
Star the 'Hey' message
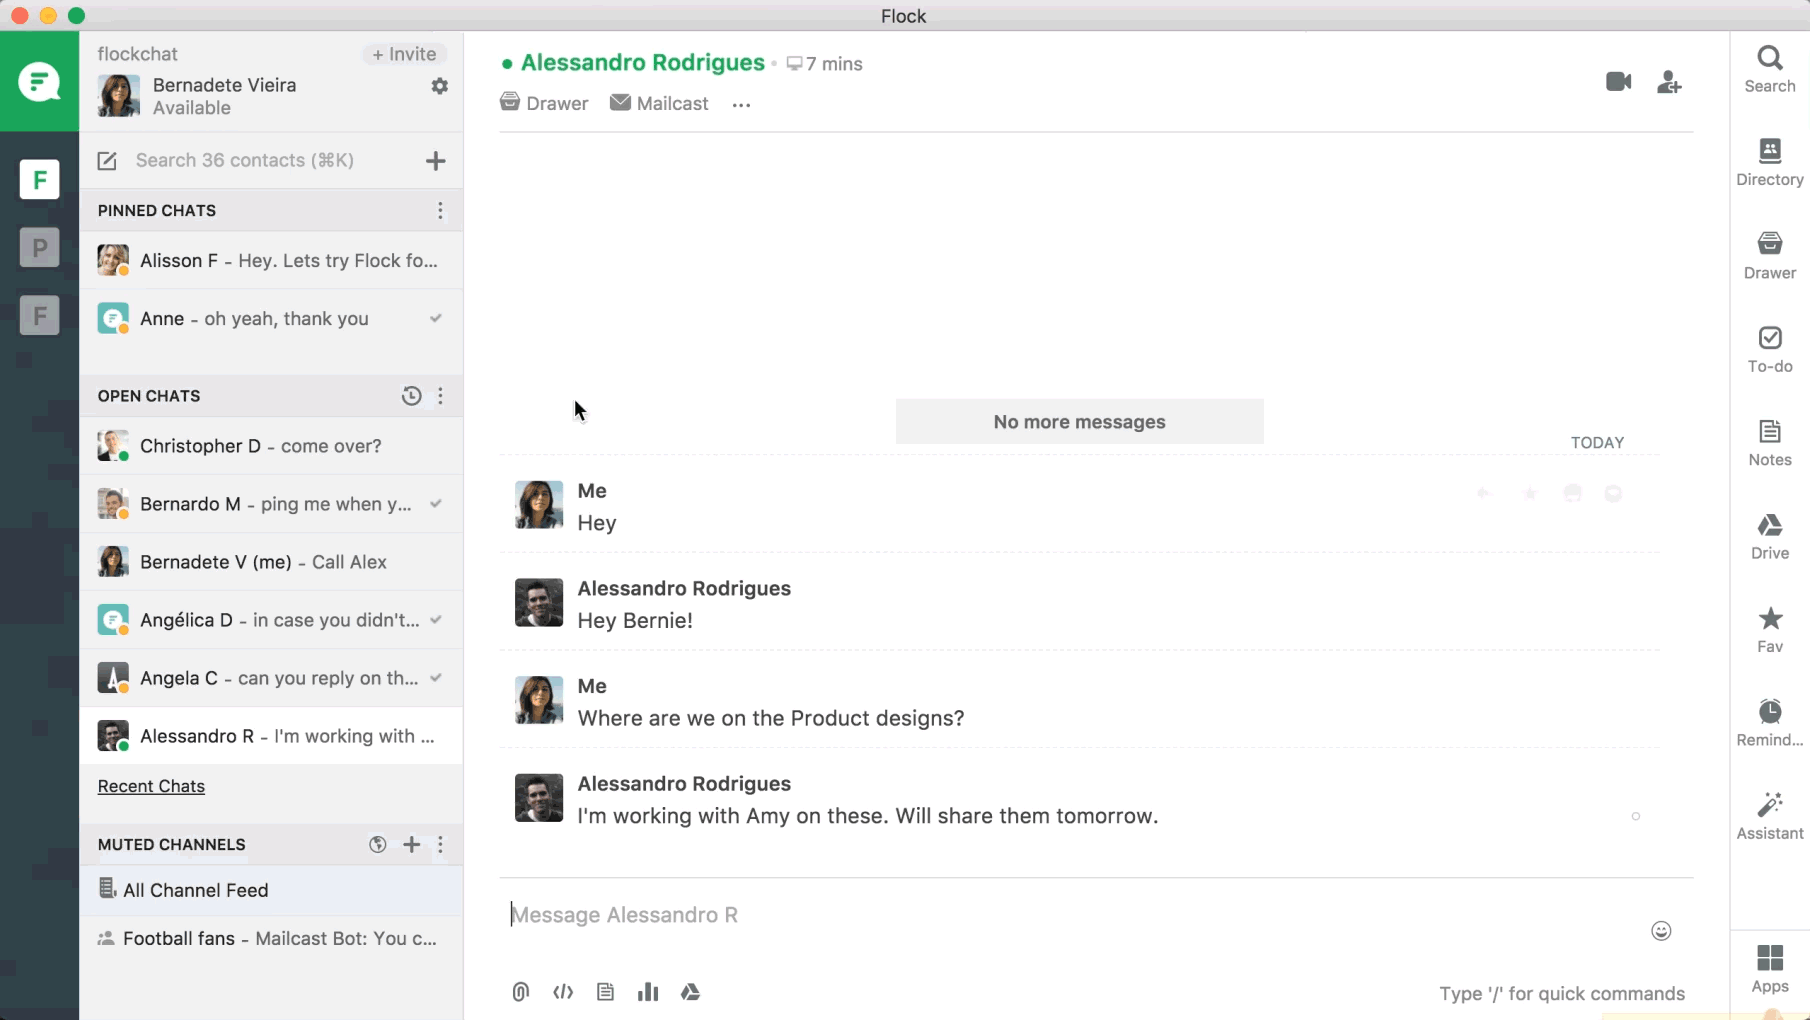pos(1529,493)
